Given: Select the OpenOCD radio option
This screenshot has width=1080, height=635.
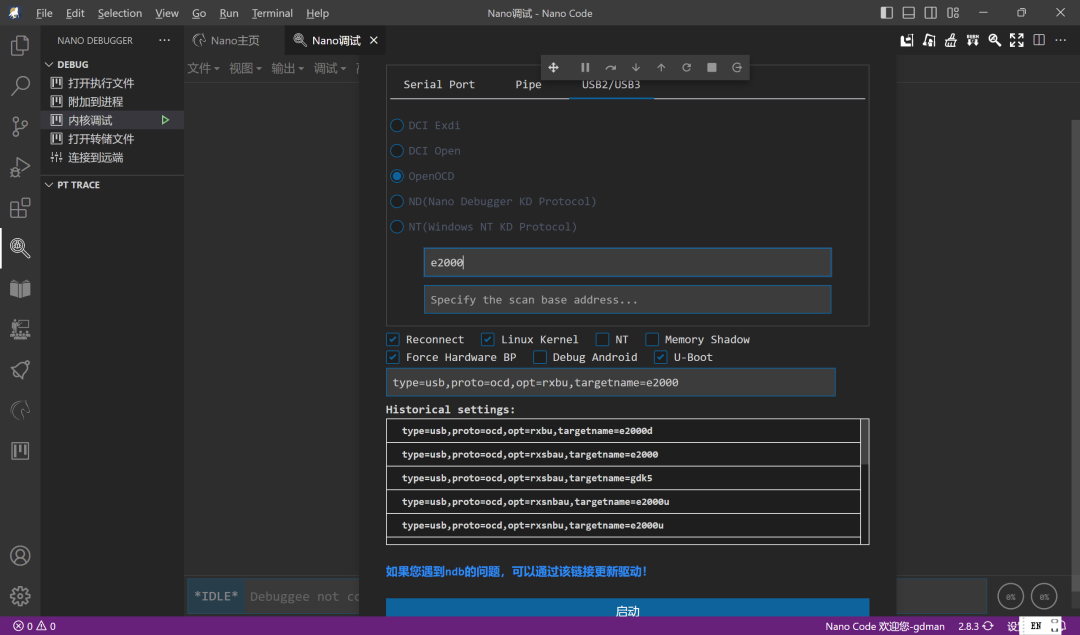Looking at the screenshot, I should click(397, 176).
